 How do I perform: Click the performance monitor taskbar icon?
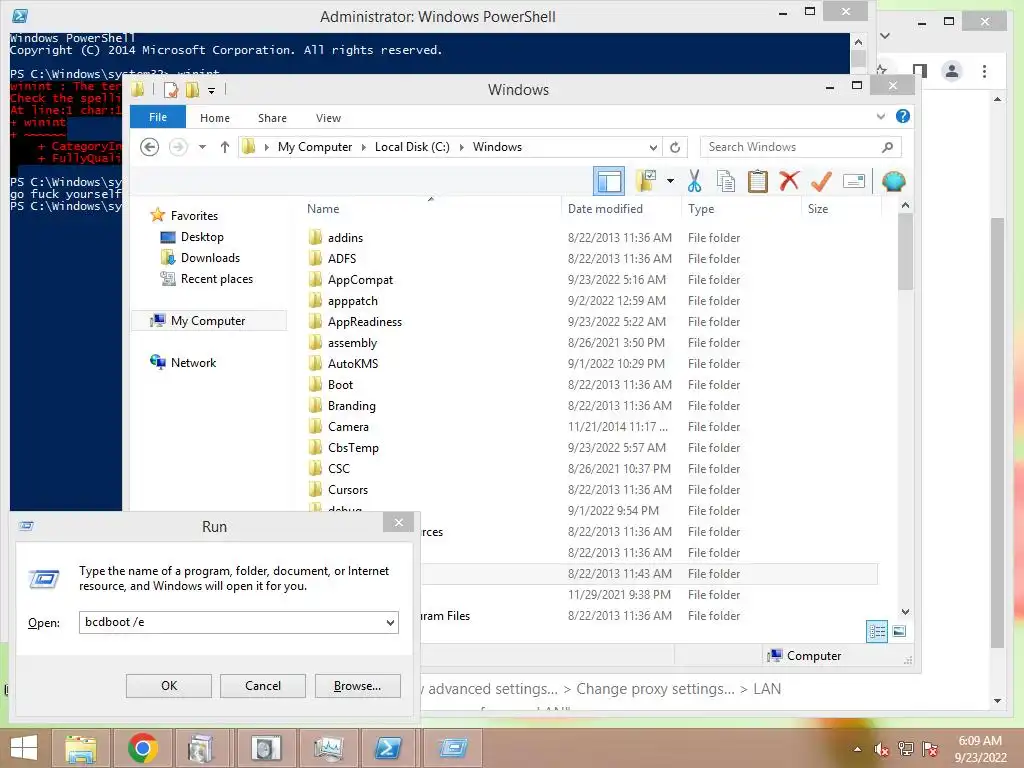328,748
